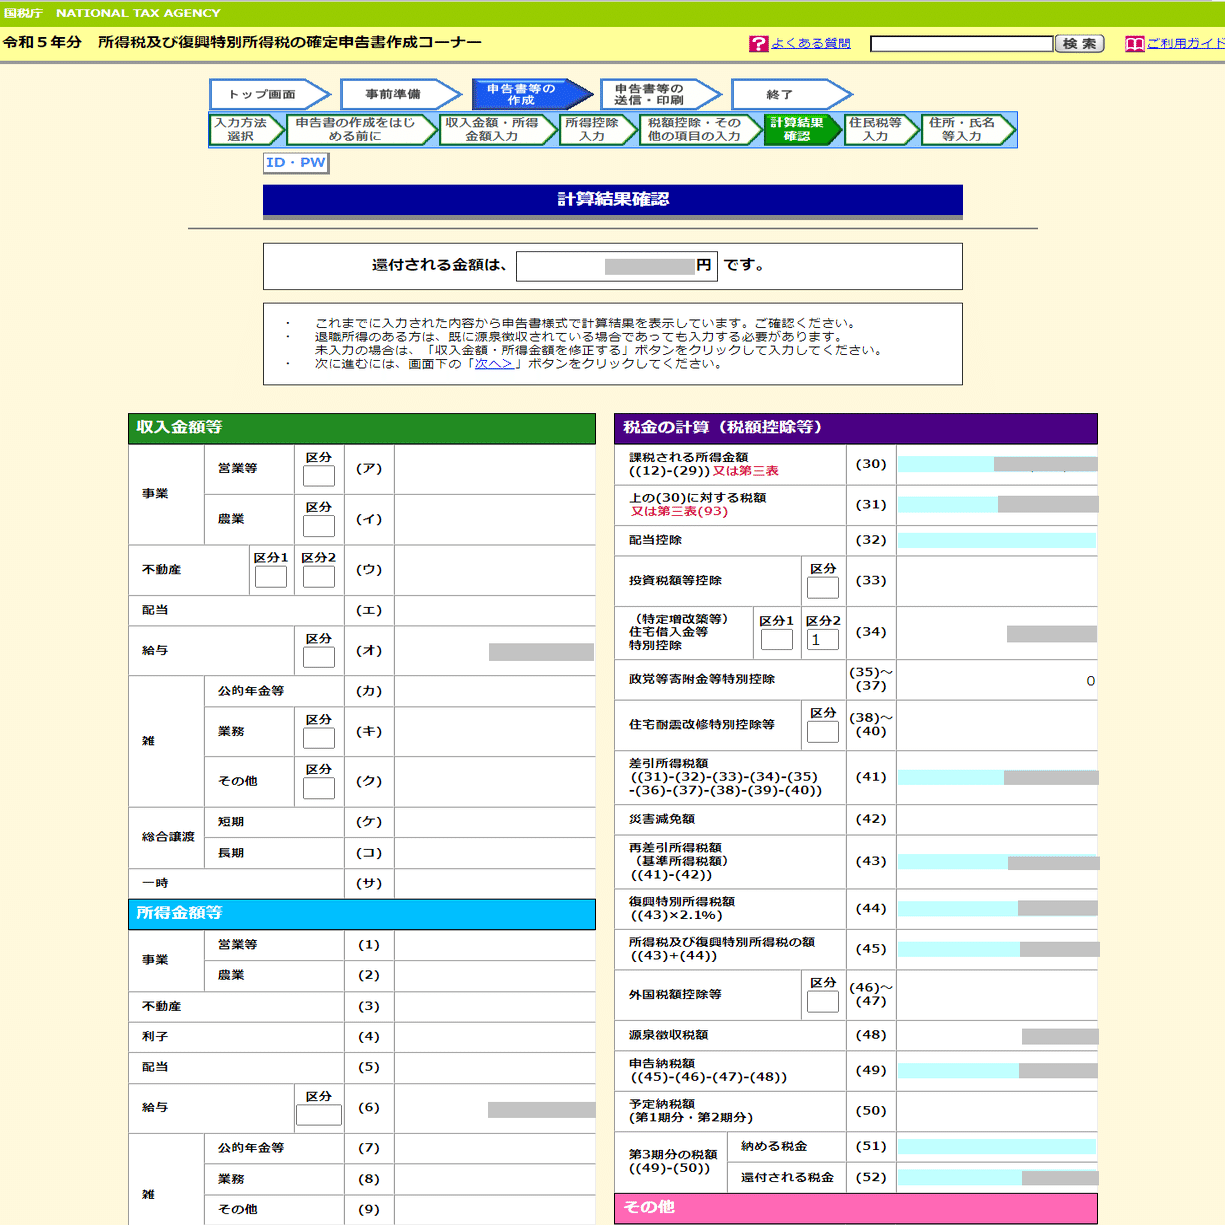Screen dimensions: 1225x1225
Task: Click 区分 box for 外国税額控除等
Action: pos(823,1001)
